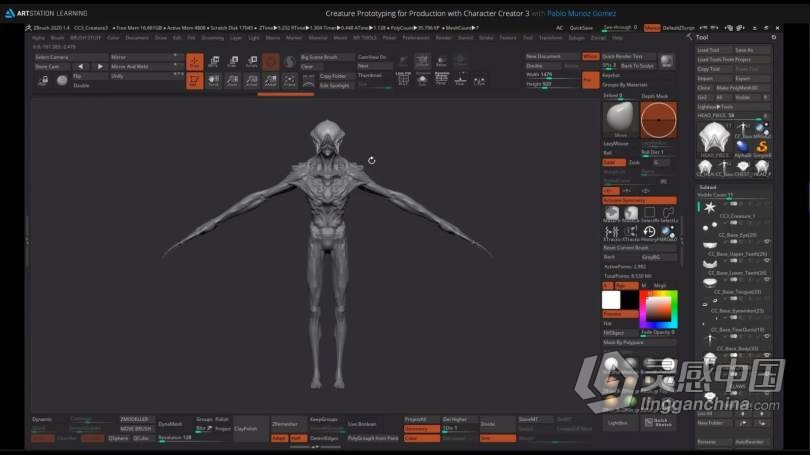Go to next stored camera arrow

point(100,67)
